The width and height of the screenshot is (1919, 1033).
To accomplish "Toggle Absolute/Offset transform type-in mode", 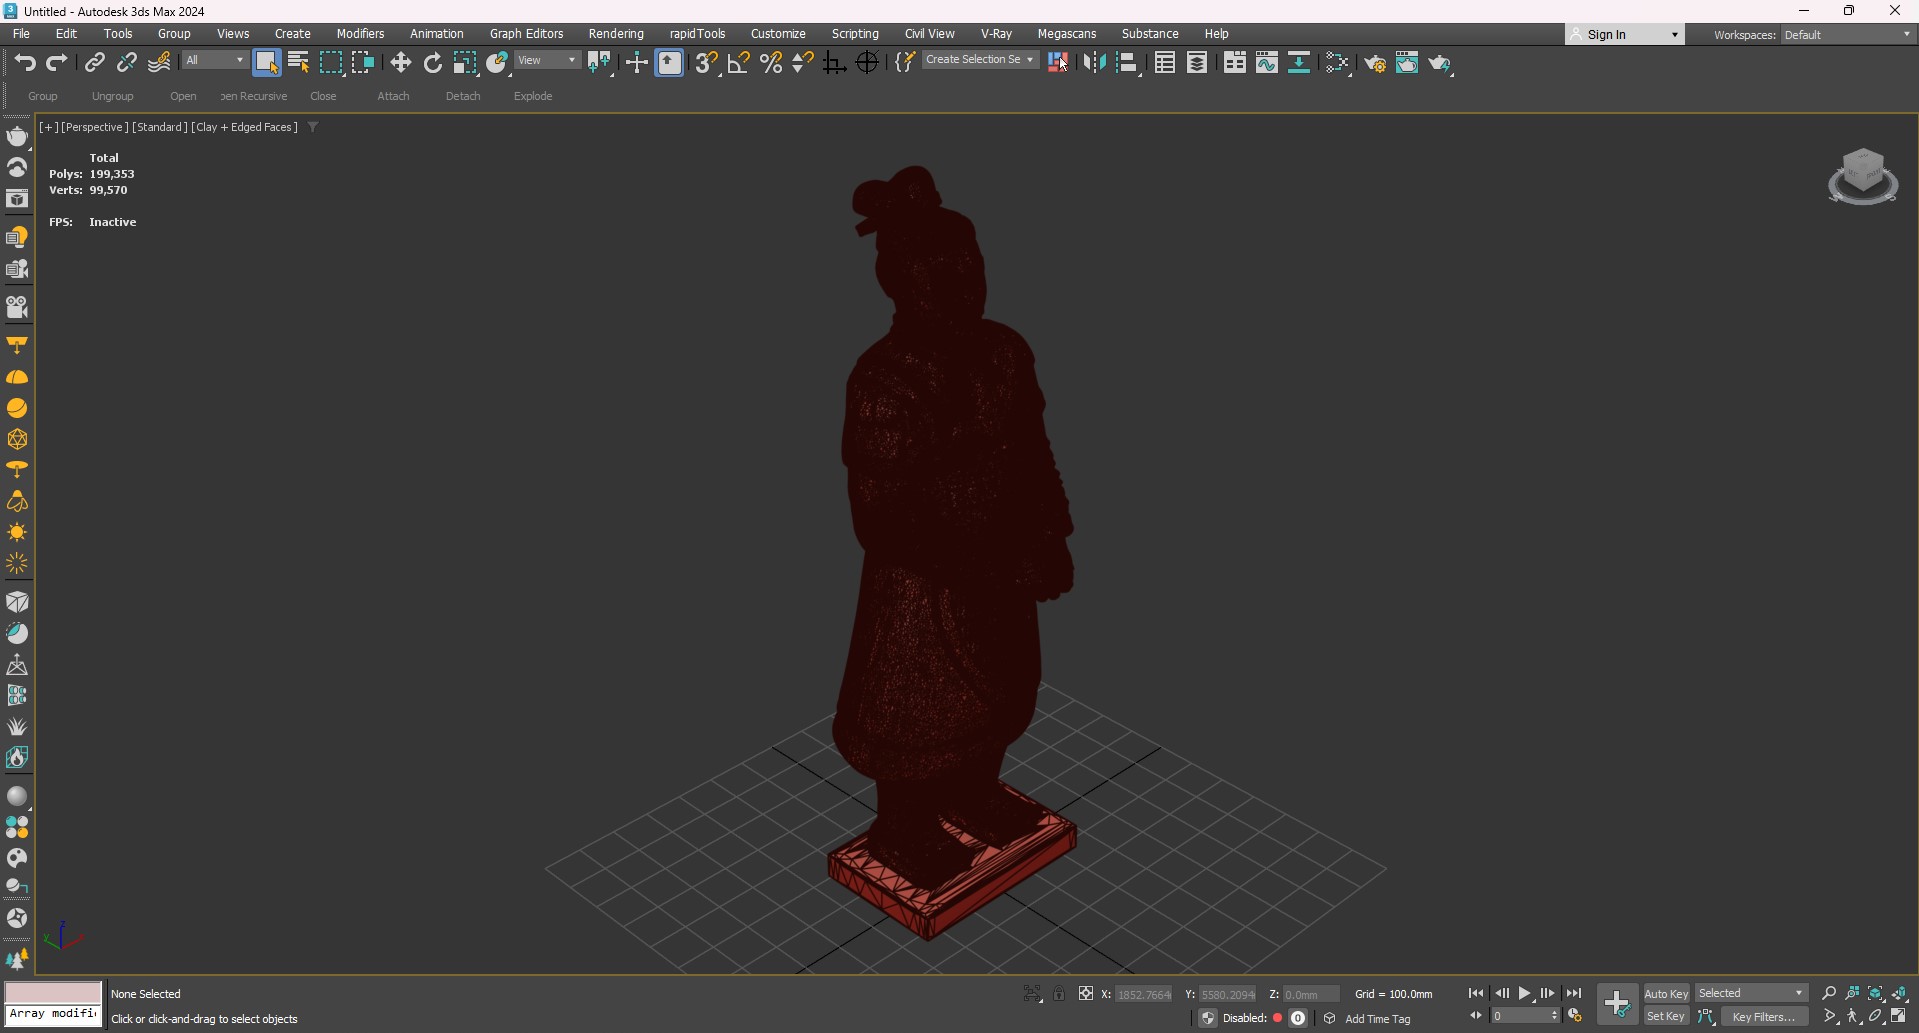I will (1086, 994).
